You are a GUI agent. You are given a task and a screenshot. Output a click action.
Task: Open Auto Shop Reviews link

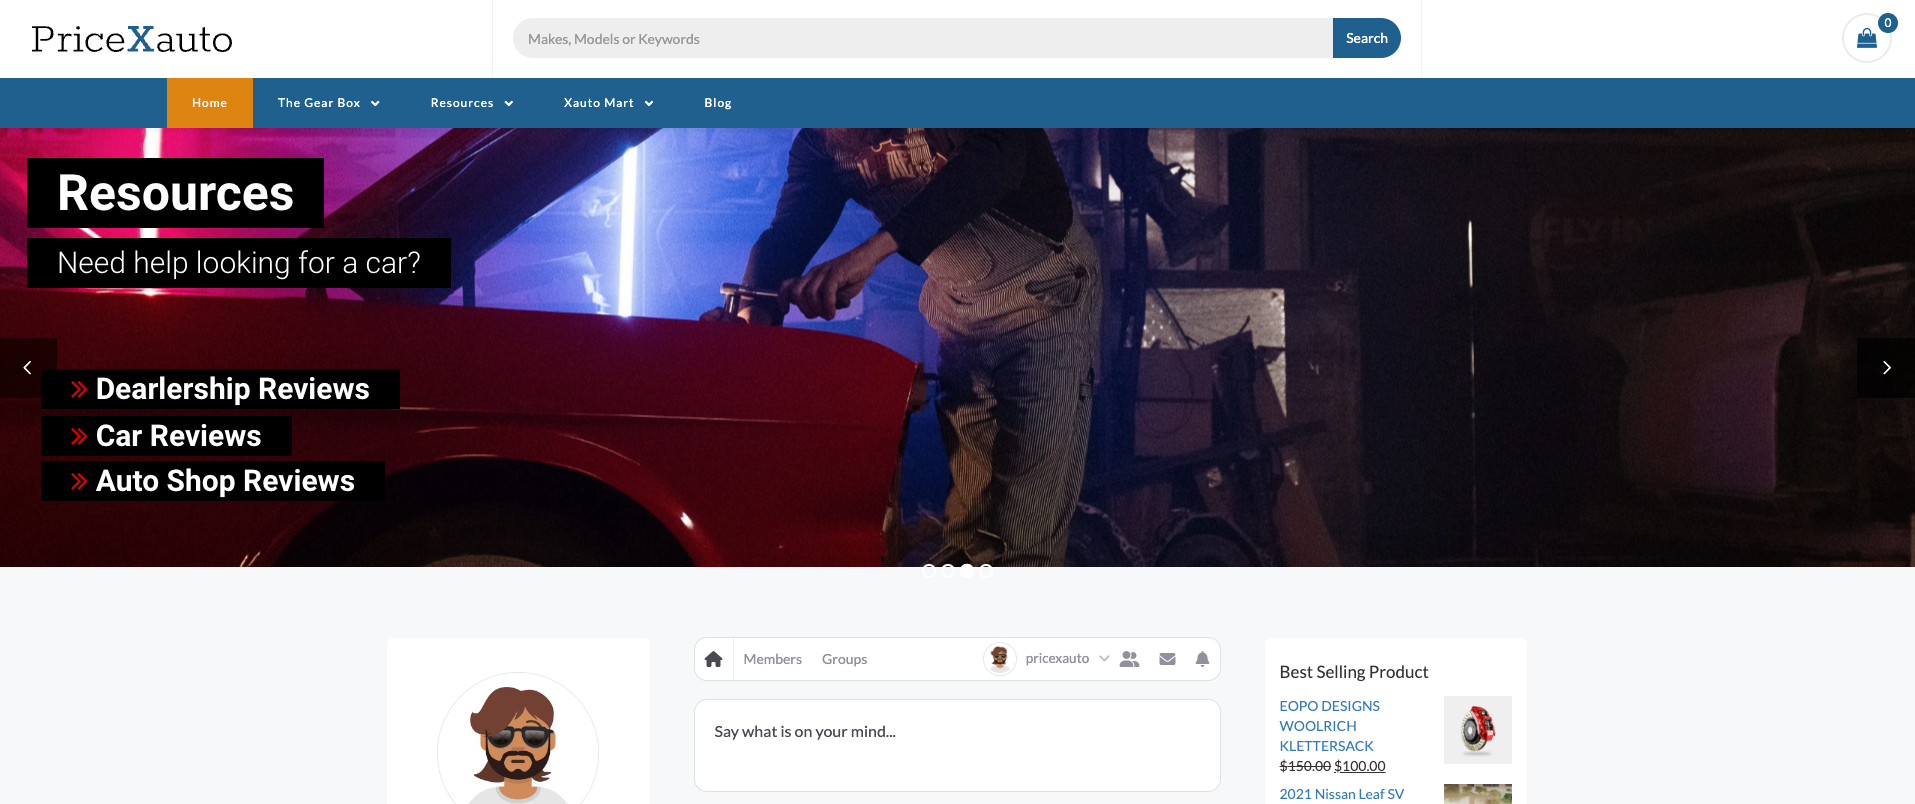click(213, 481)
